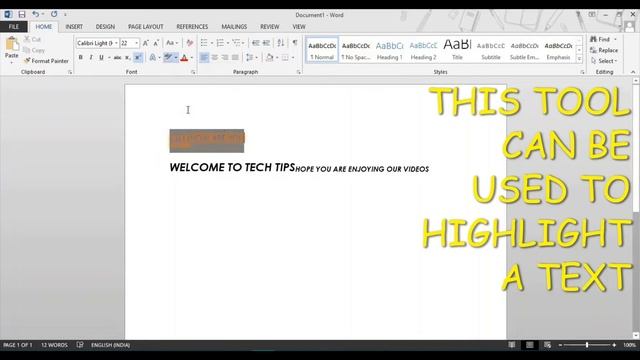Viewport: 640px width, 360px height.
Task: Switch to Print Layout view
Action: click(529, 345)
